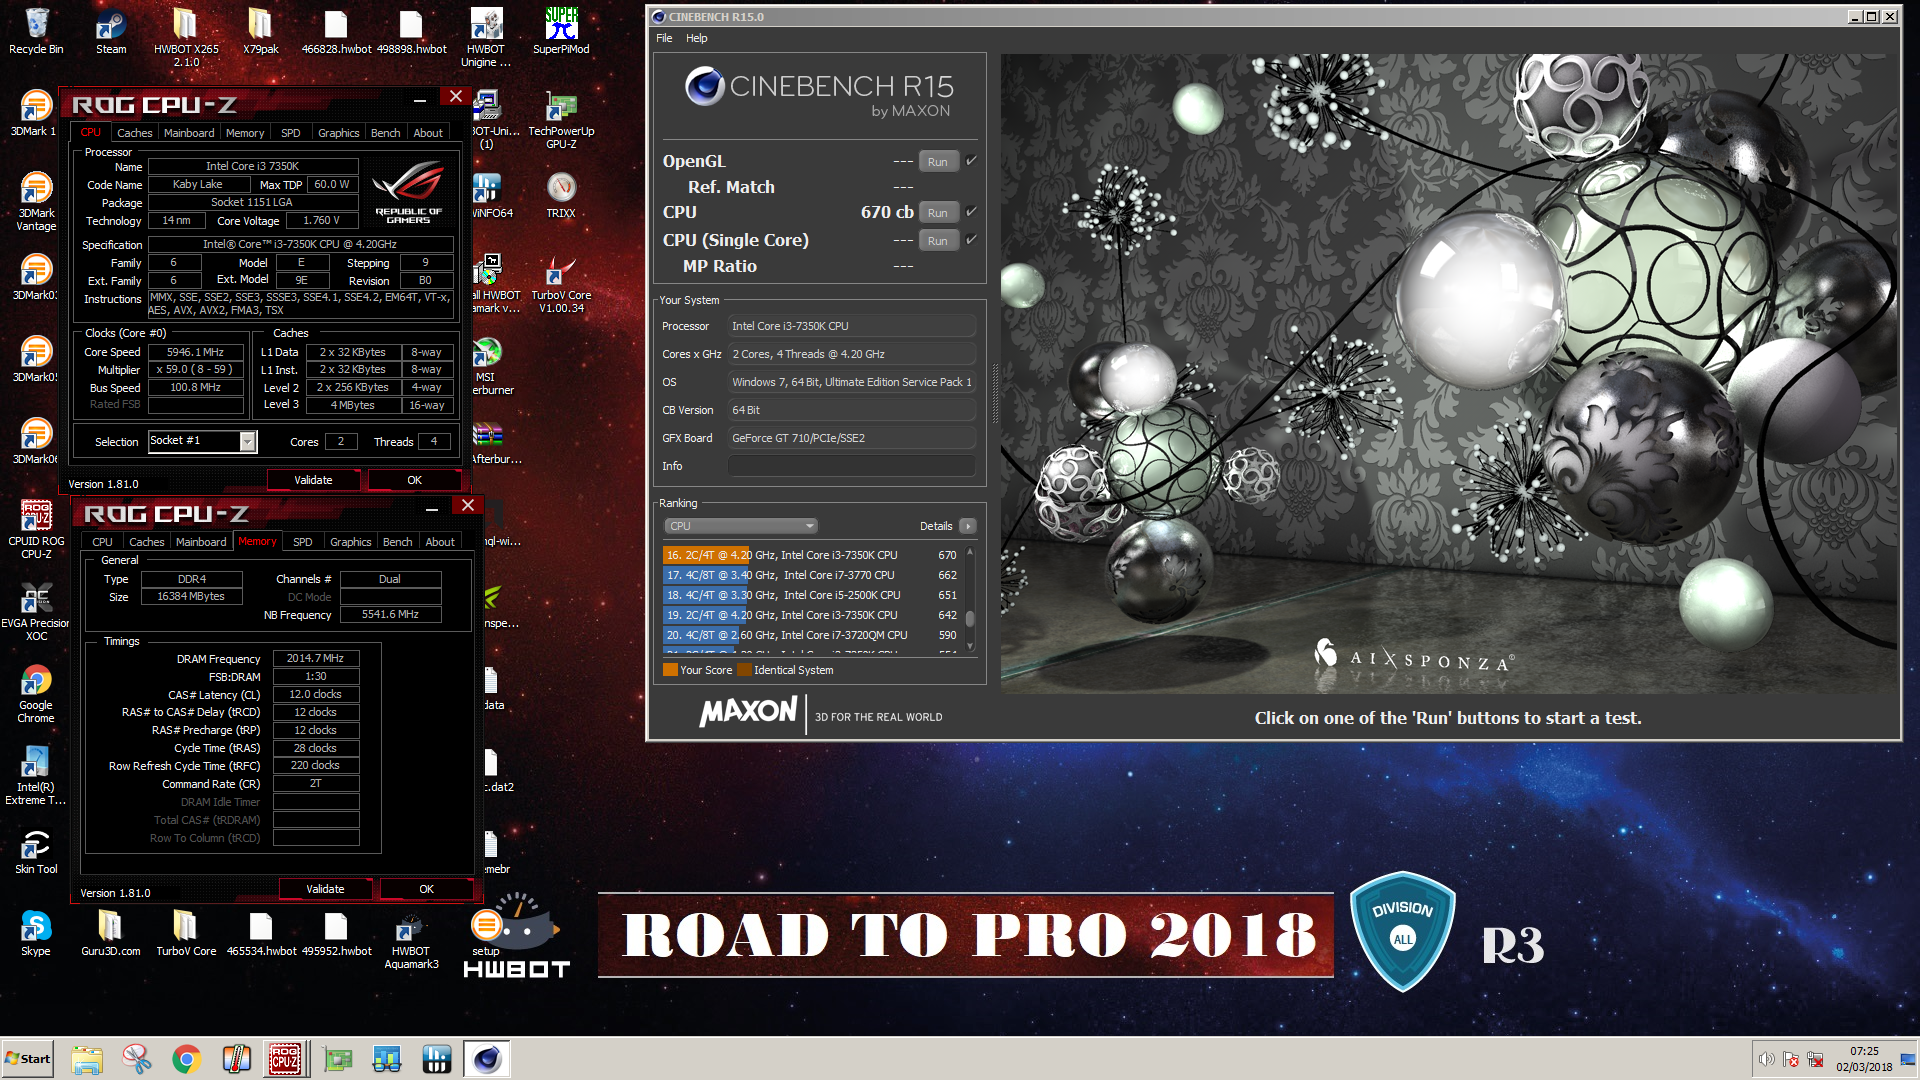Run the CPU benchmark
Image resolution: width=1920 pixels, height=1080 pixels.
(x=938, y=212)
